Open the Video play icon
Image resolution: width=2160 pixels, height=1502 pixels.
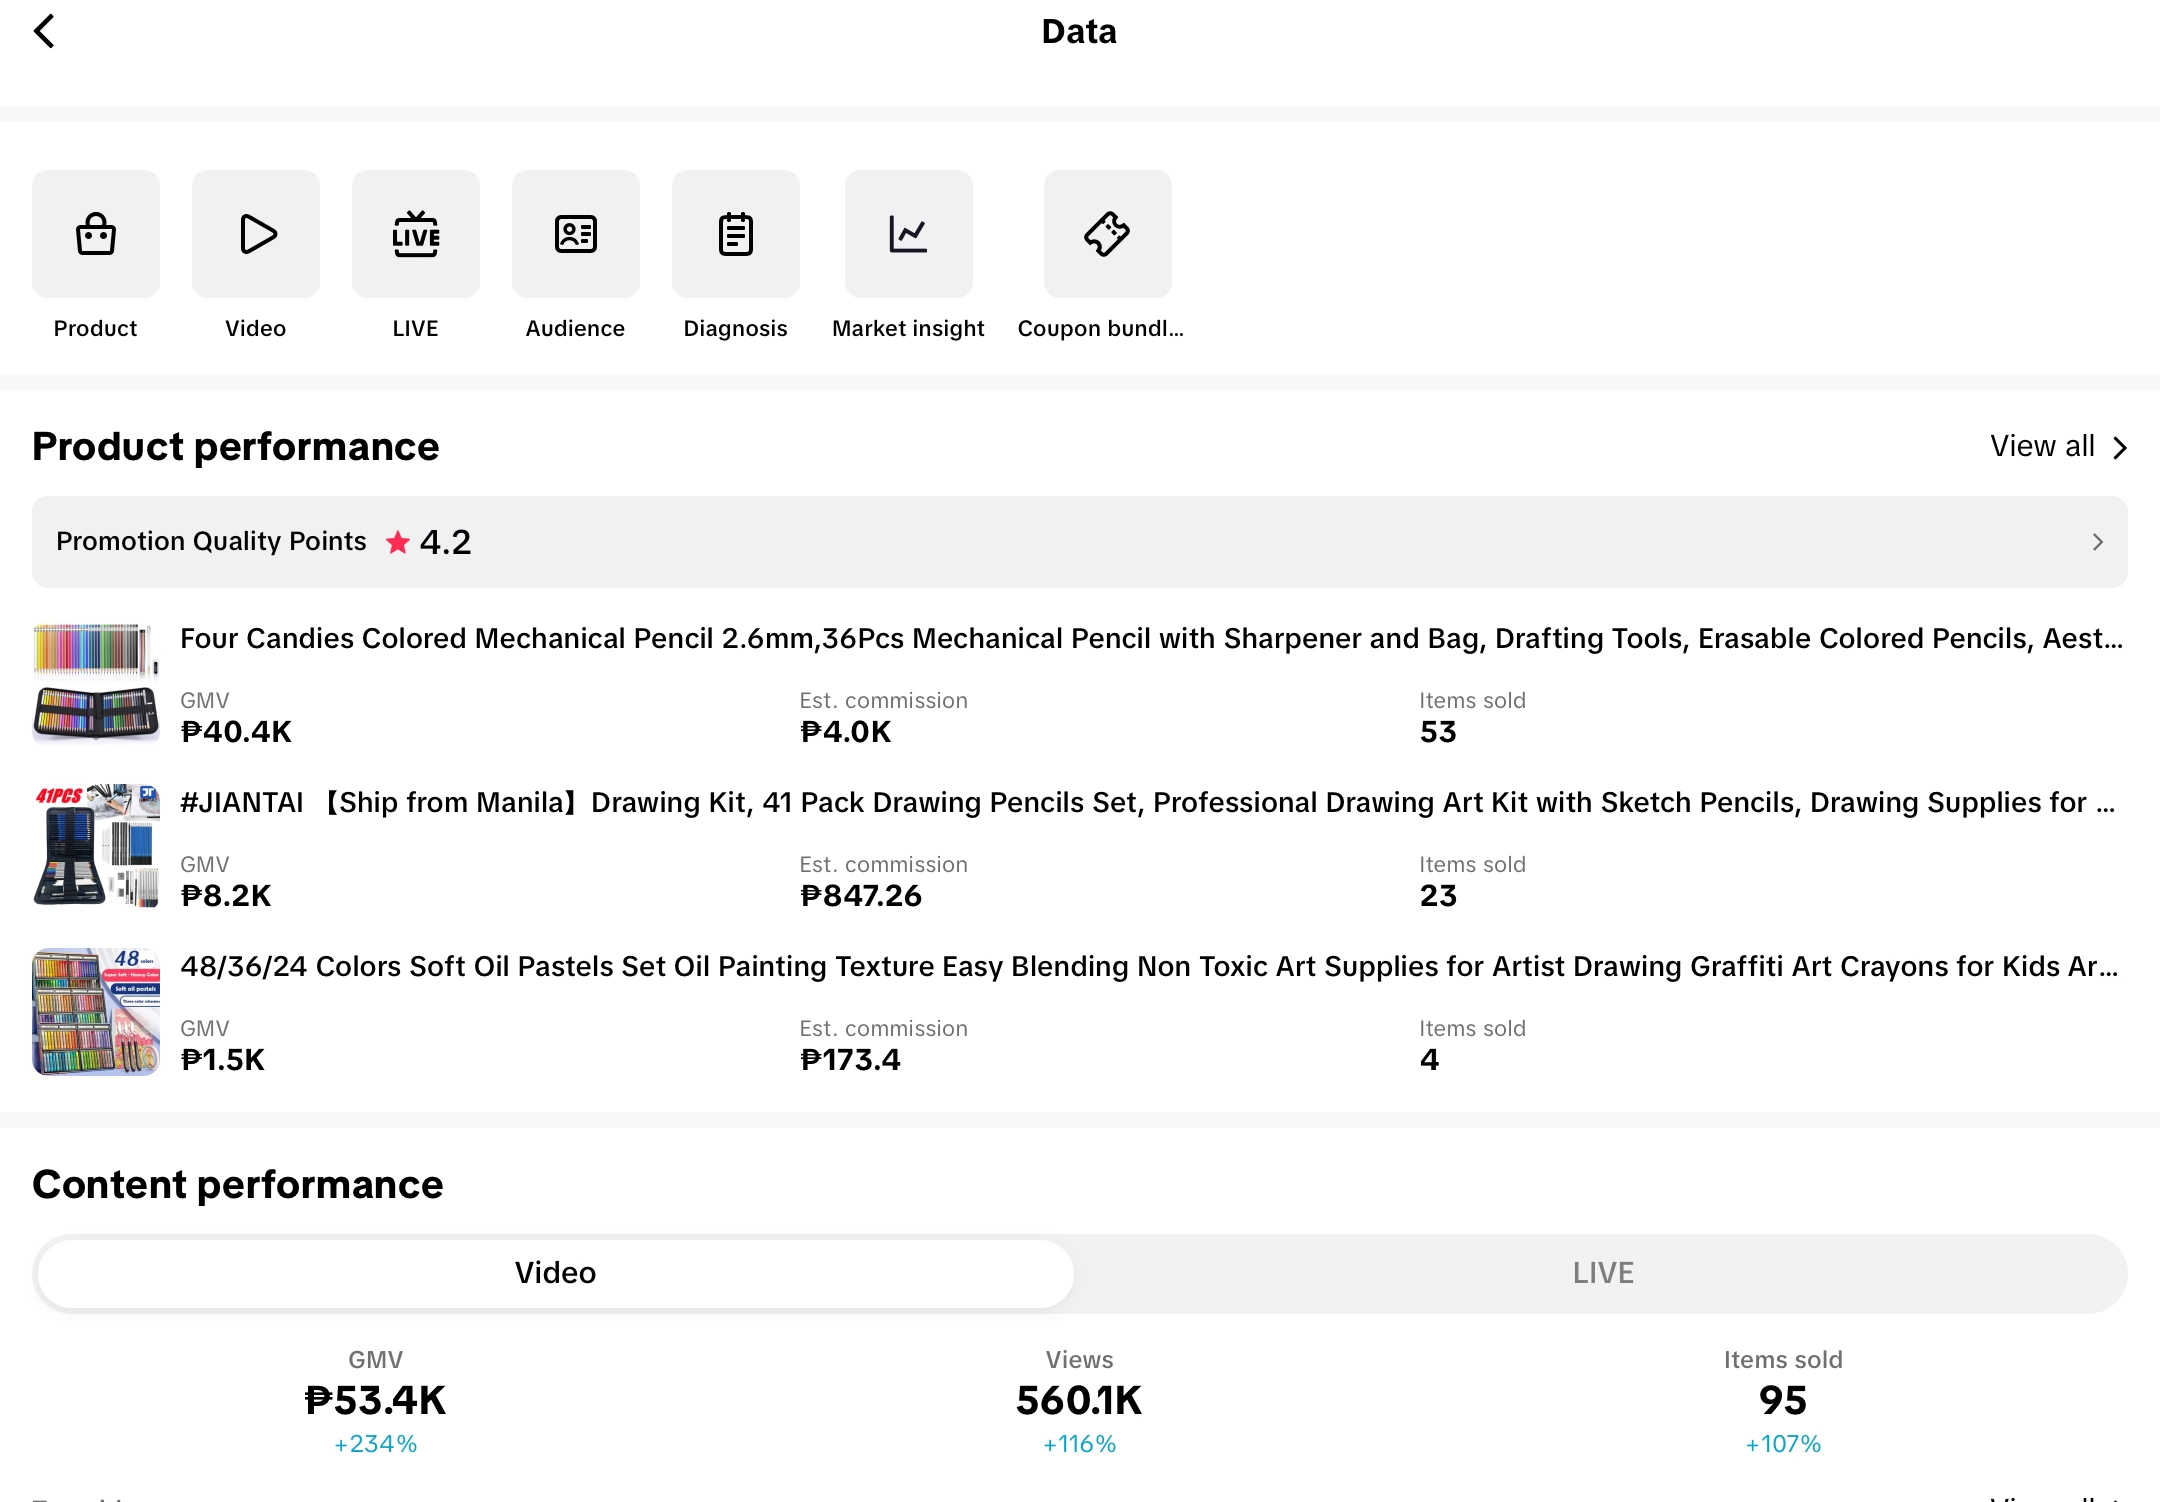coord(256,234)
